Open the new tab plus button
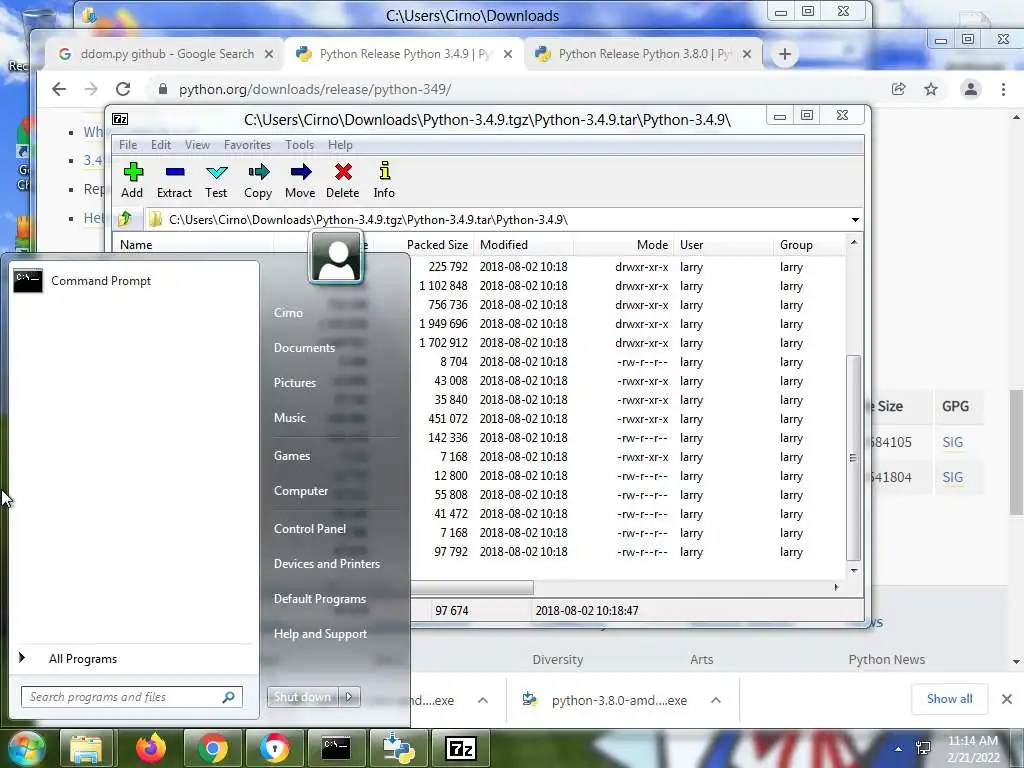Image resolution: width=1024 pixels, height=768 pixels. [x=785, y=54]
